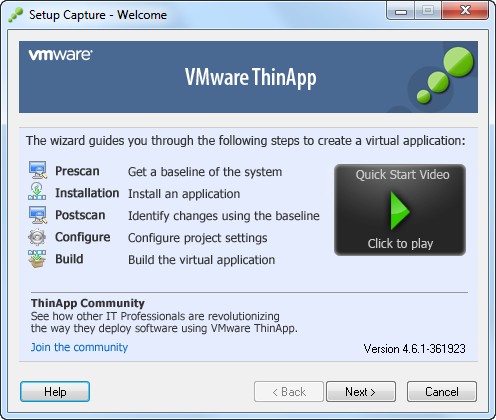Click the Installation download icon
496x420 pixels.
tap(37, 191)
